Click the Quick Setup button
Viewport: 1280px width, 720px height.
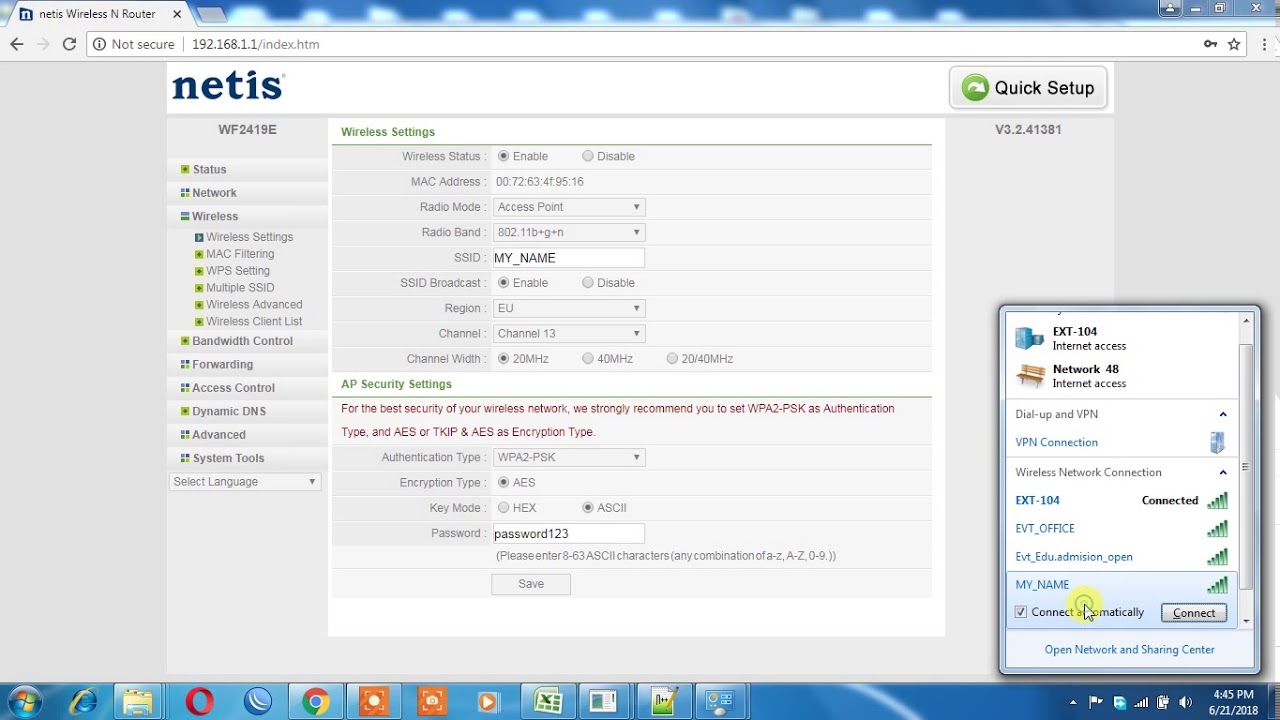(1028, 88)
